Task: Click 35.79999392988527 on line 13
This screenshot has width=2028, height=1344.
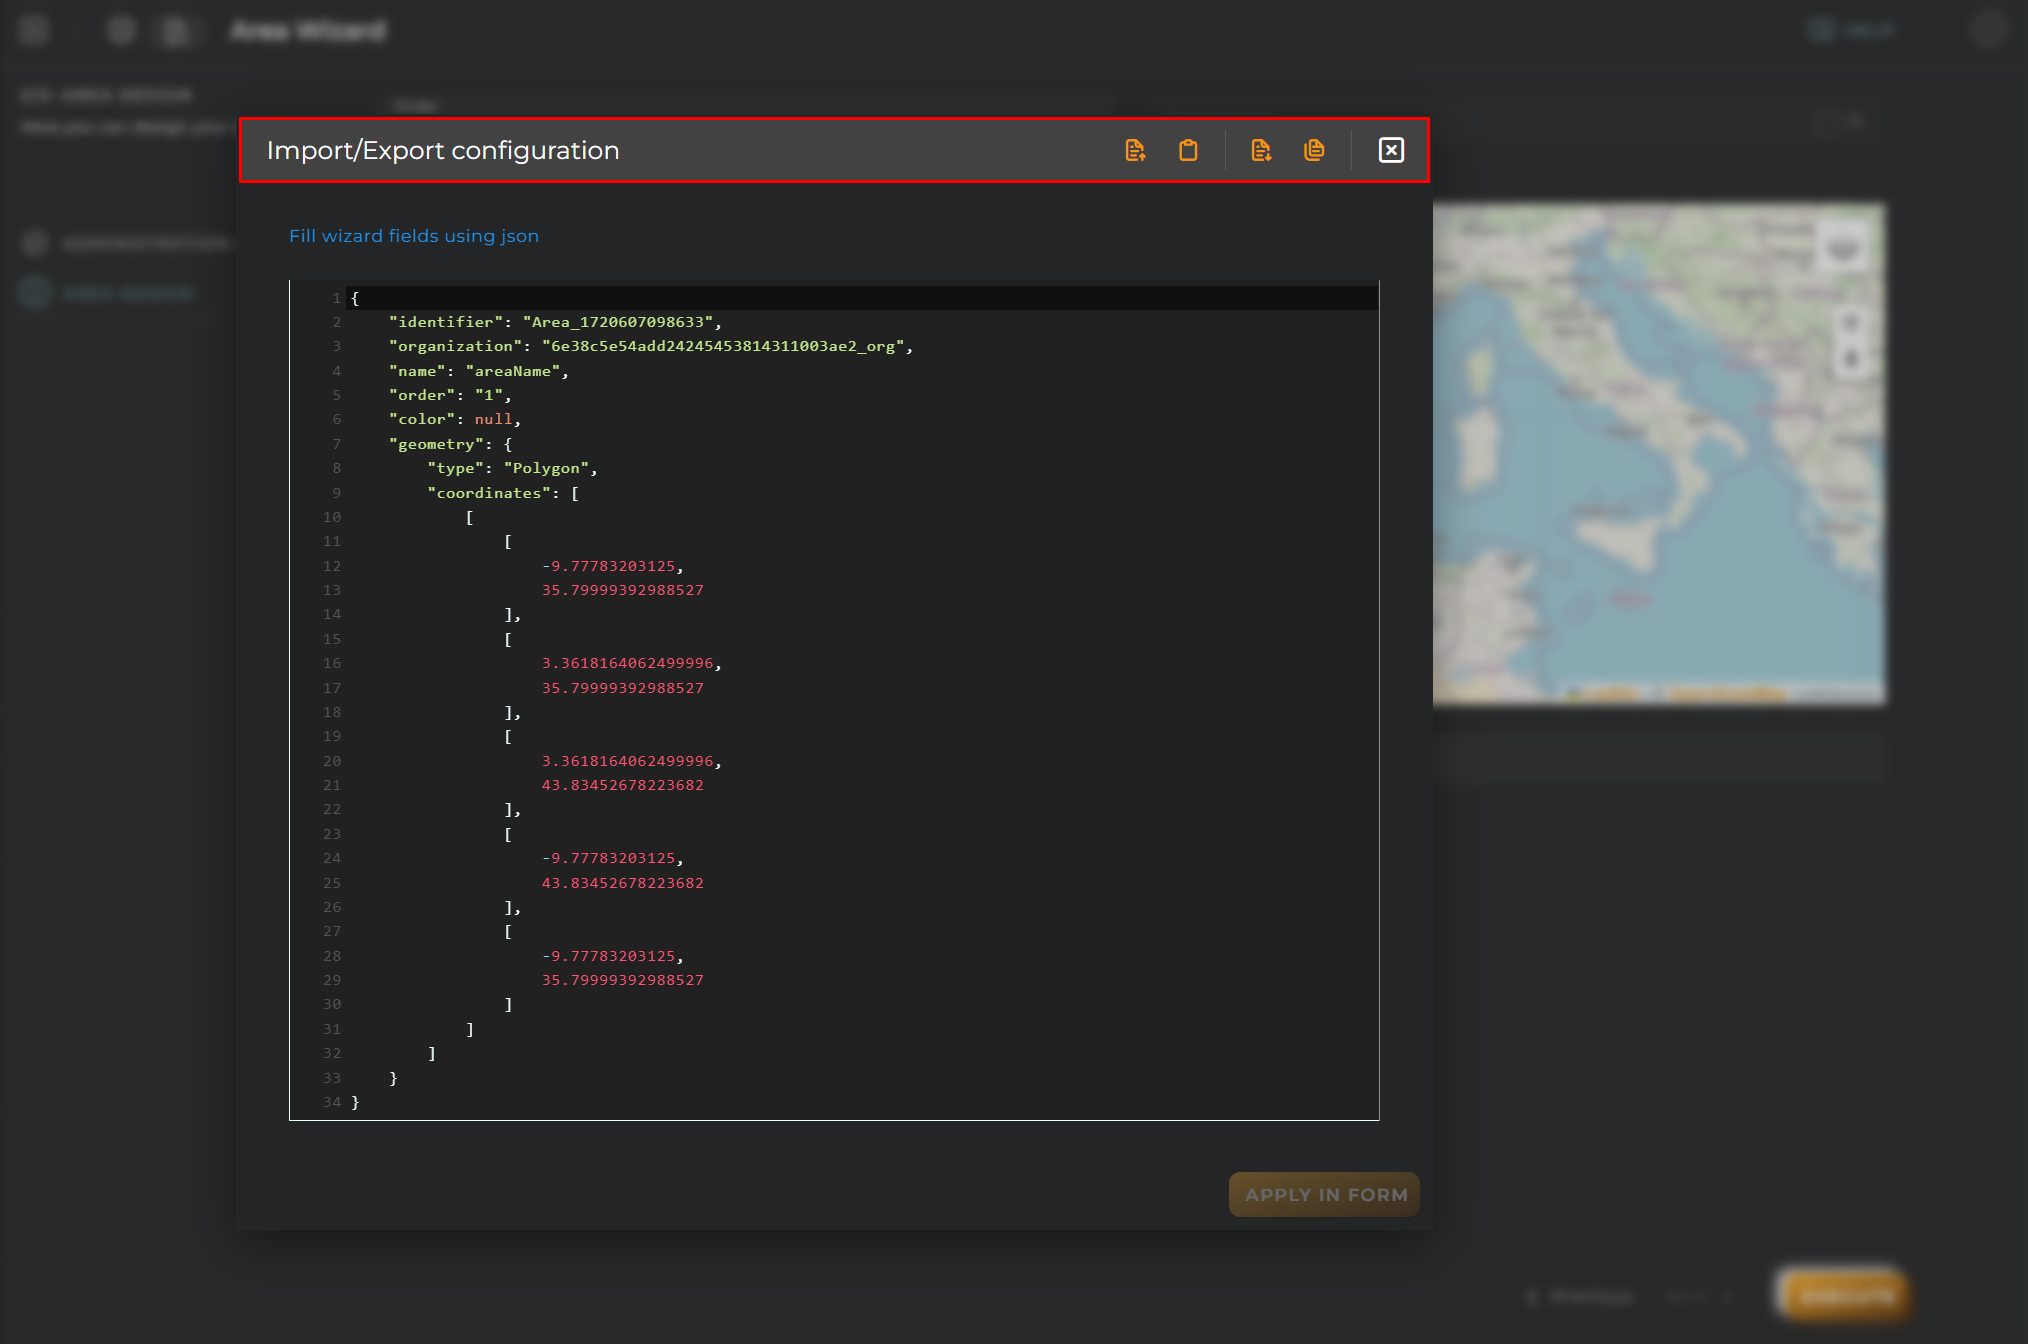Action: tap(623, 590)
